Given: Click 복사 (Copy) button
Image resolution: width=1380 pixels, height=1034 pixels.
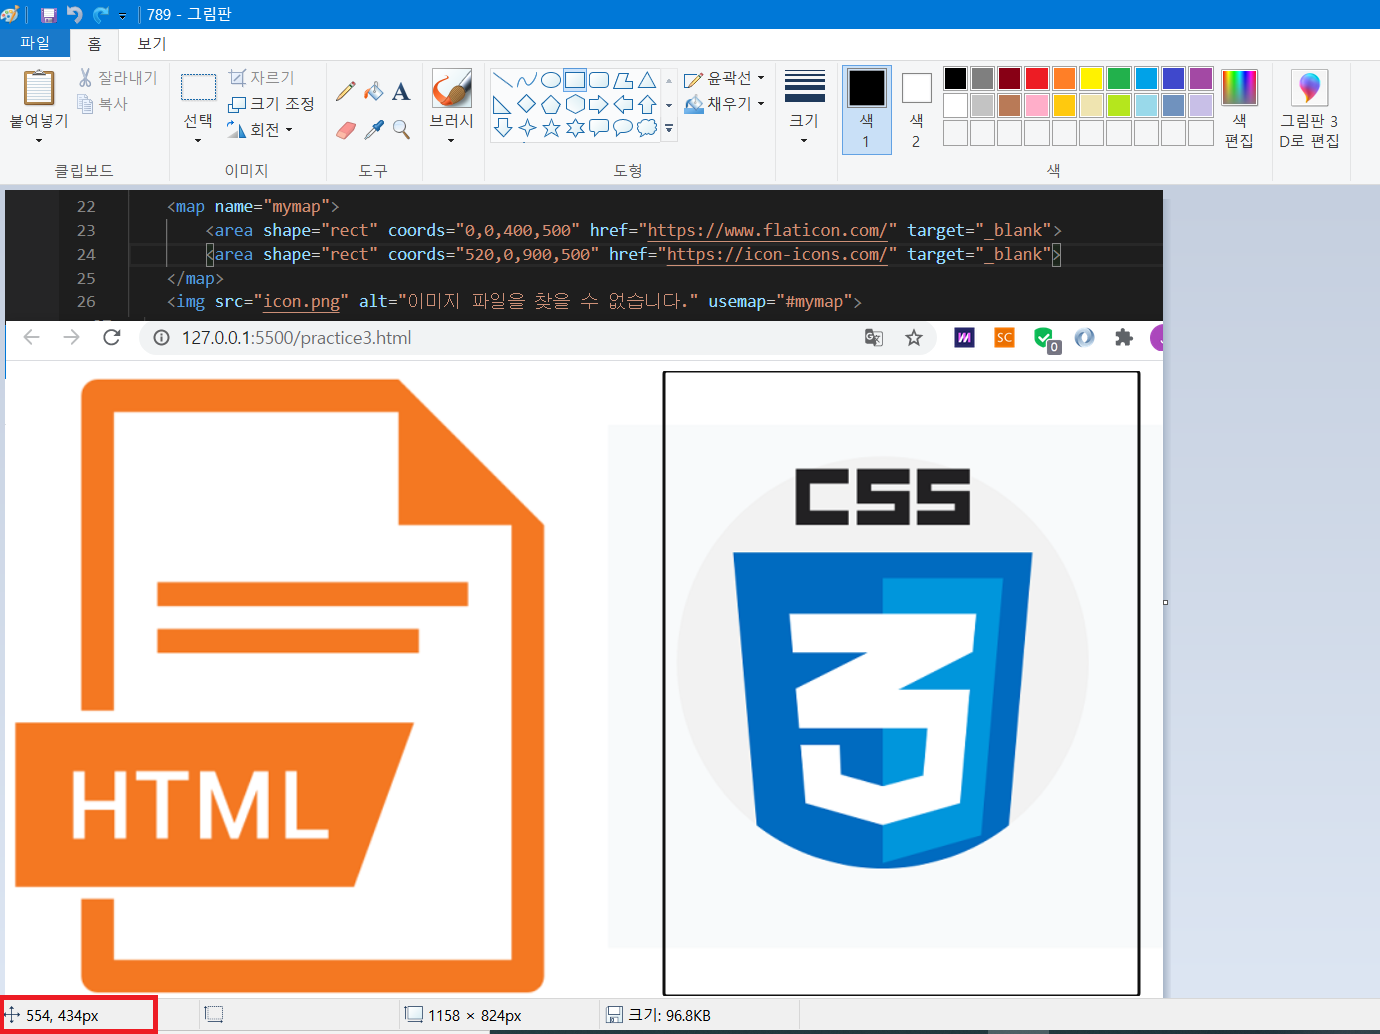Looking at the screenshot, I should (103, 104).
